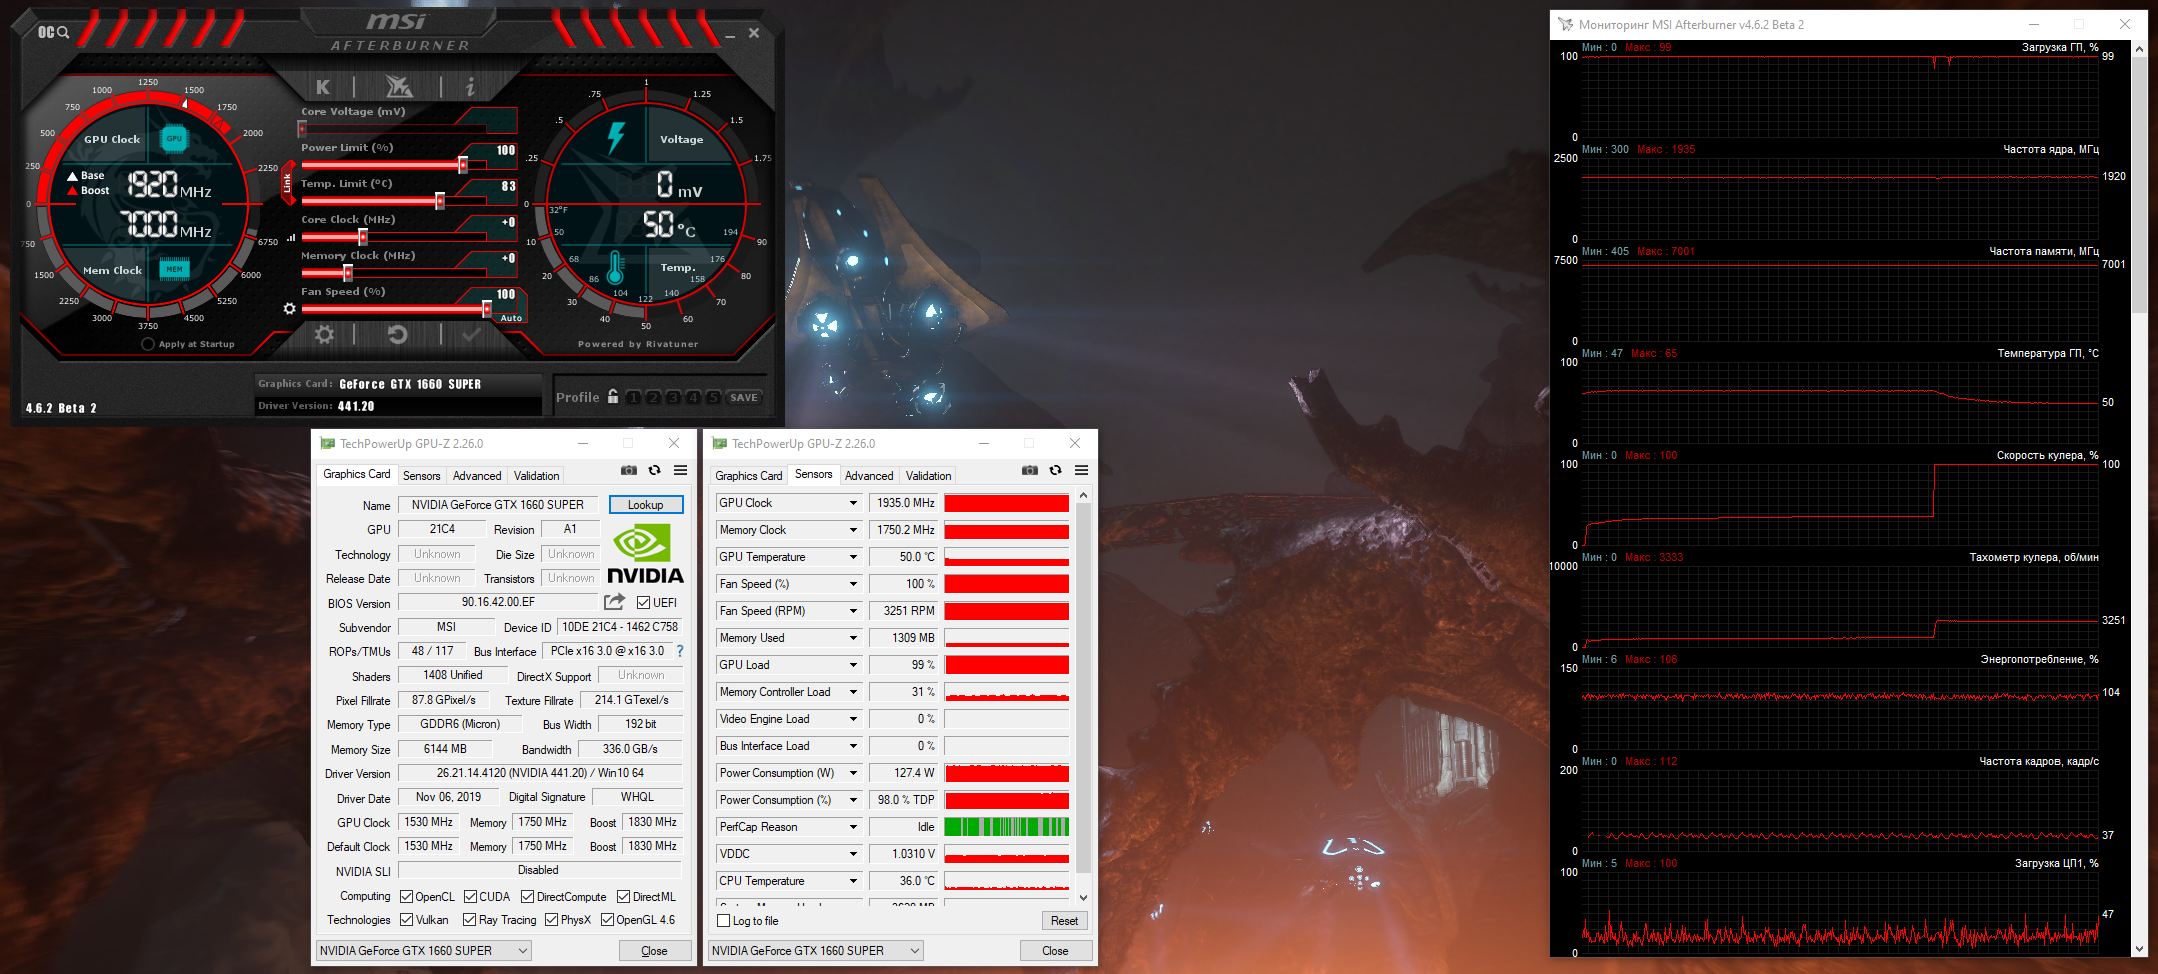
Task: Open the Fan Speed (RPM) sensor dropdown
Action: click(853, 611)
